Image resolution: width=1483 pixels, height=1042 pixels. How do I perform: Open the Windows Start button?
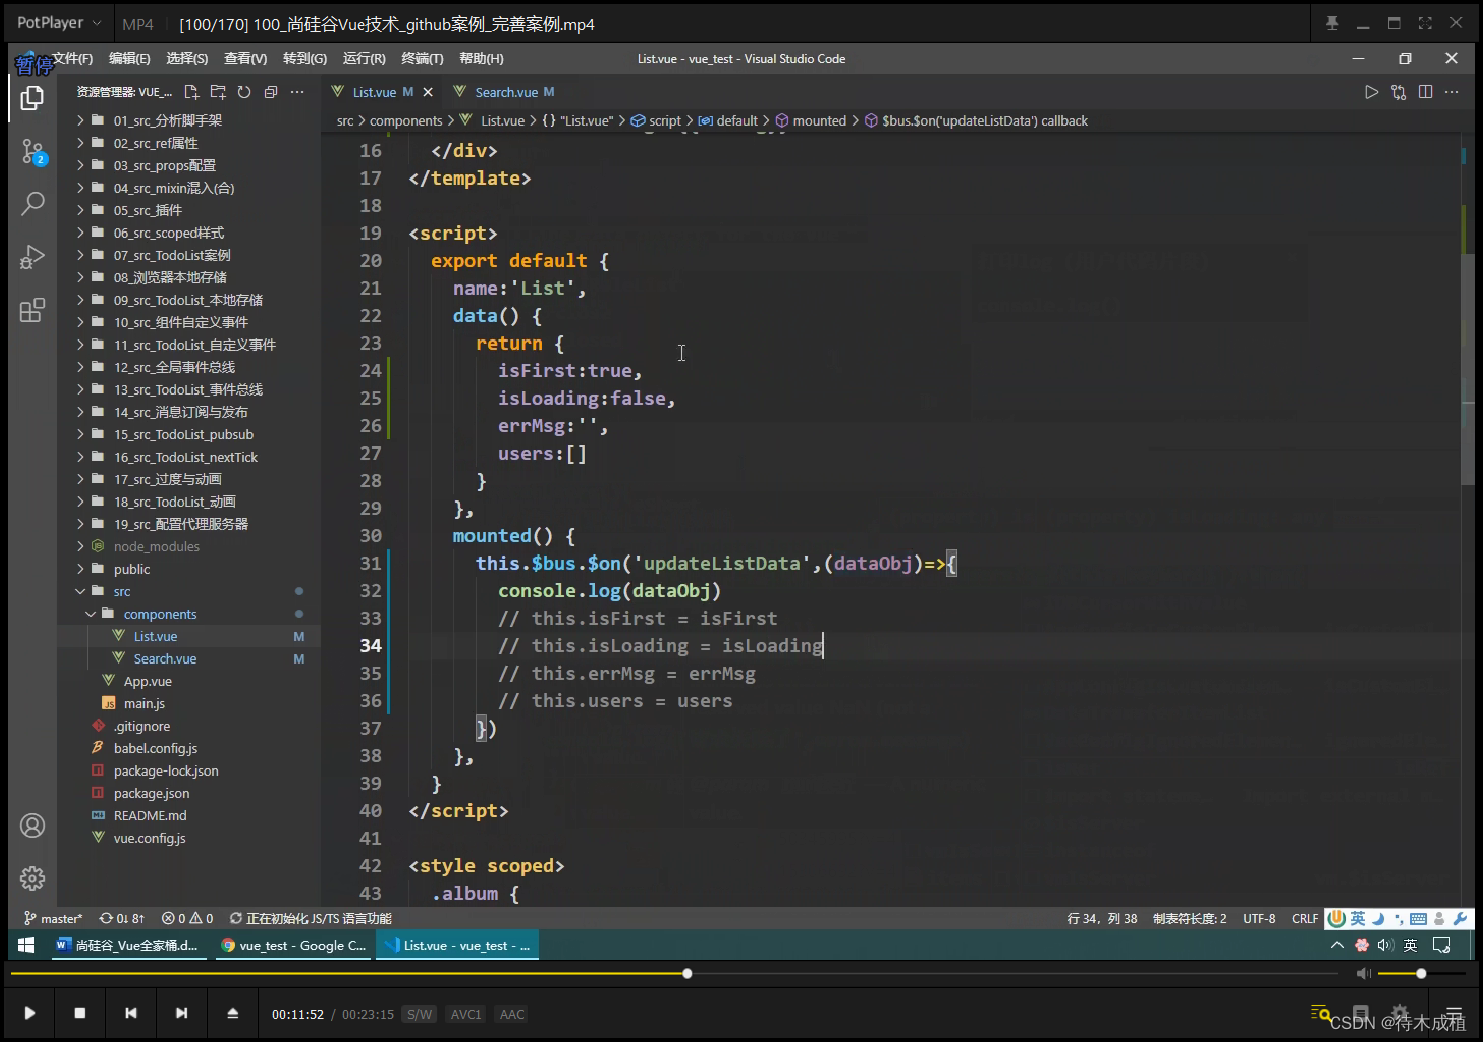[x=26, y=945]
